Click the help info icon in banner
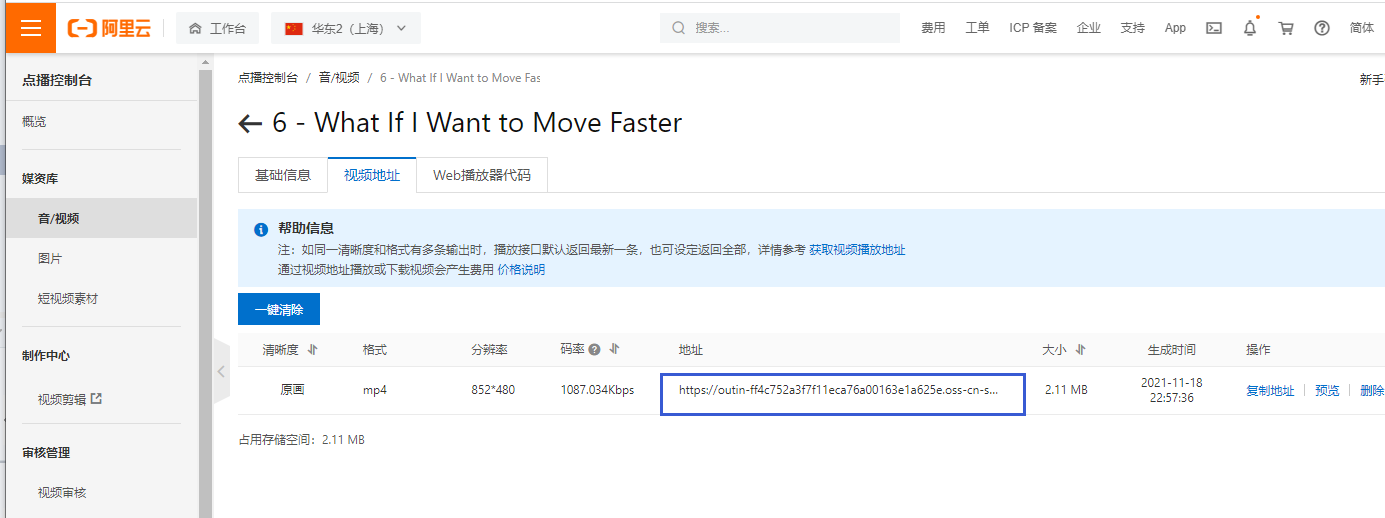This screenshot has width=1385, height=518. 261,229
